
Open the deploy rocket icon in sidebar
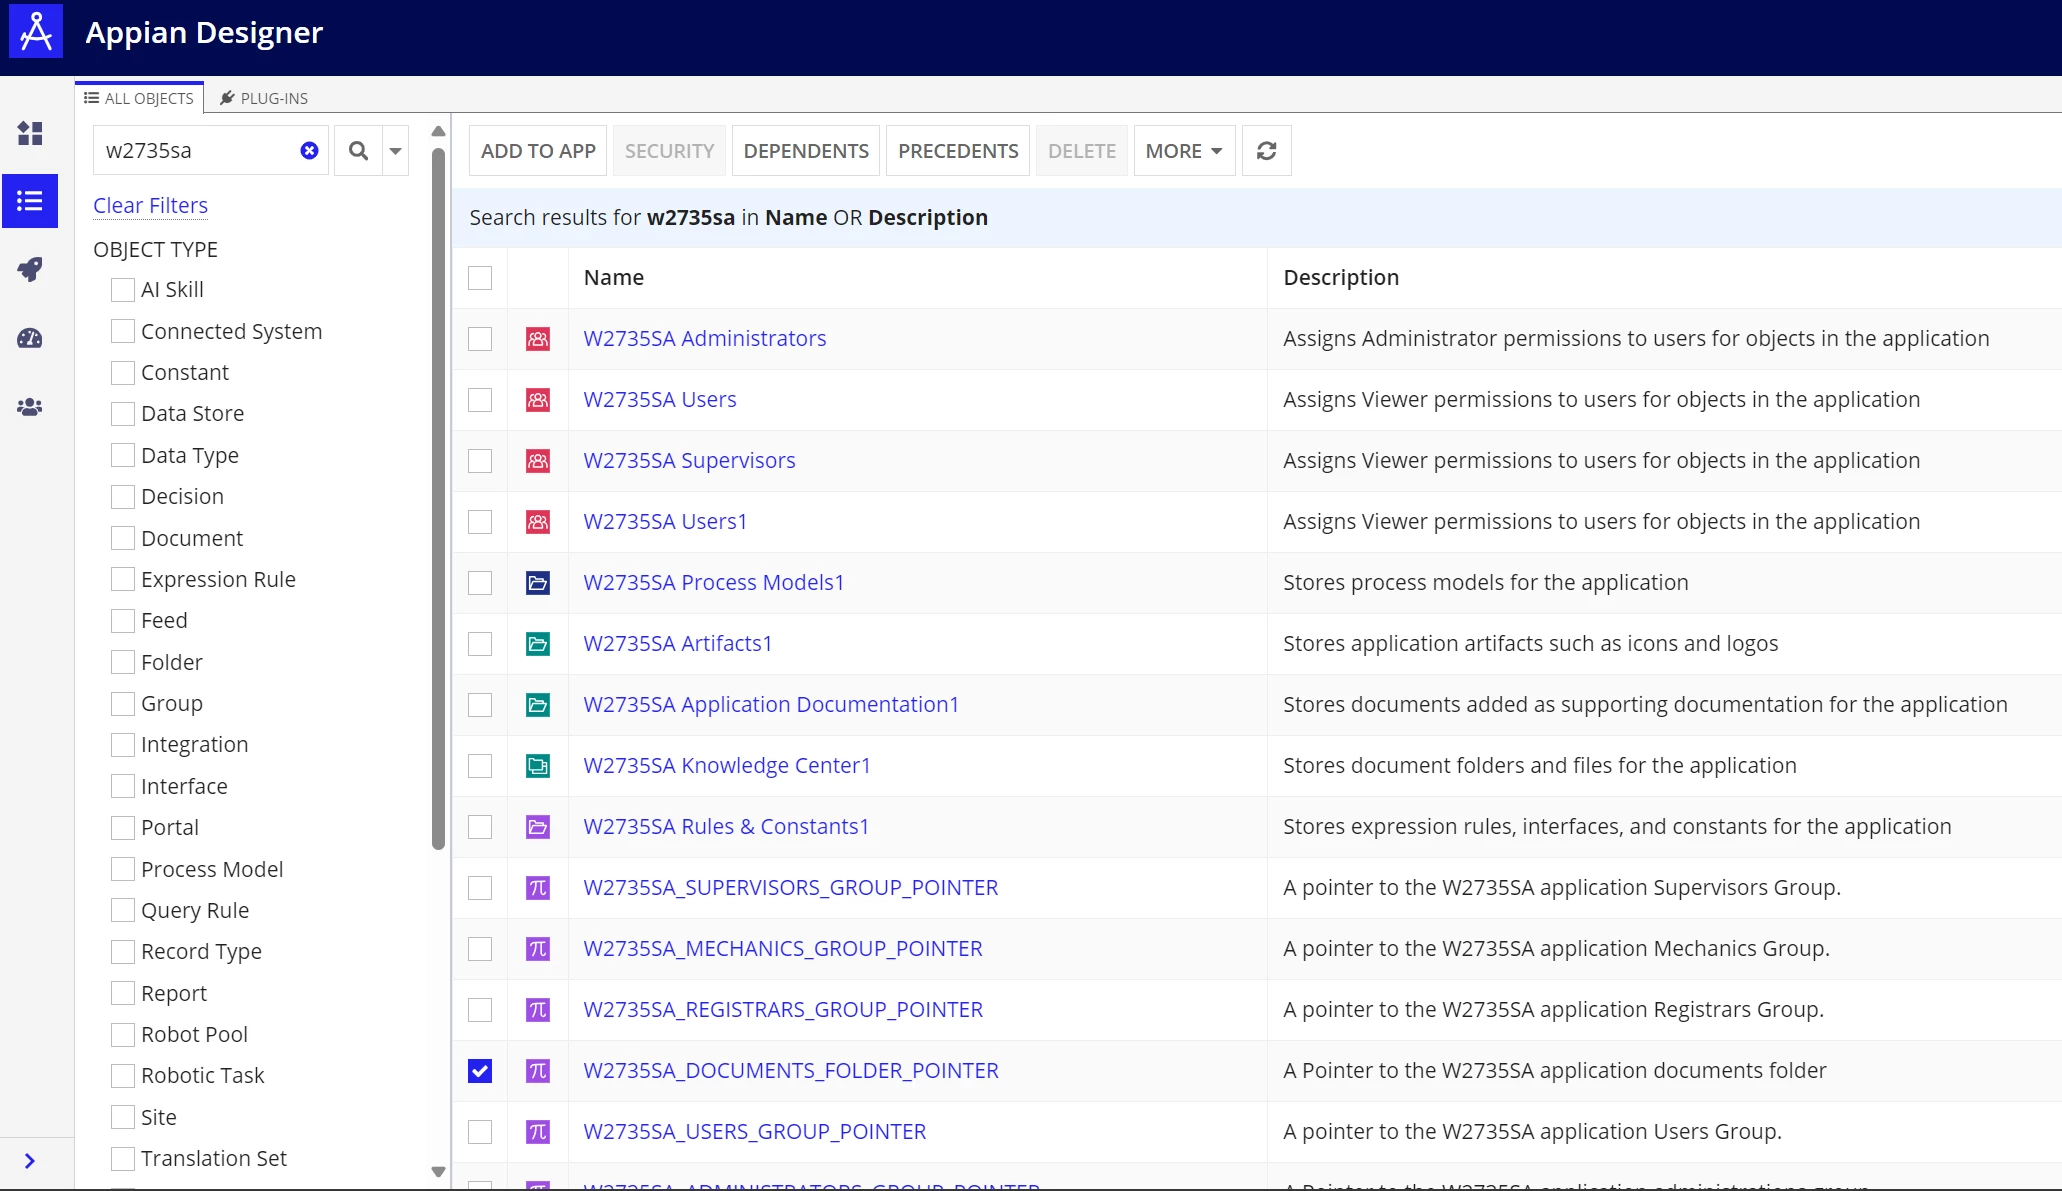click(x=30, y=269)
